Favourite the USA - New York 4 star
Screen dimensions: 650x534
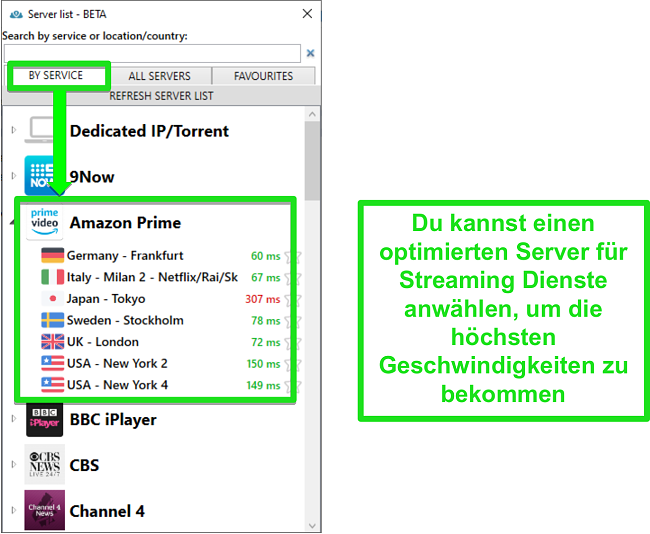tap(293, 386)
